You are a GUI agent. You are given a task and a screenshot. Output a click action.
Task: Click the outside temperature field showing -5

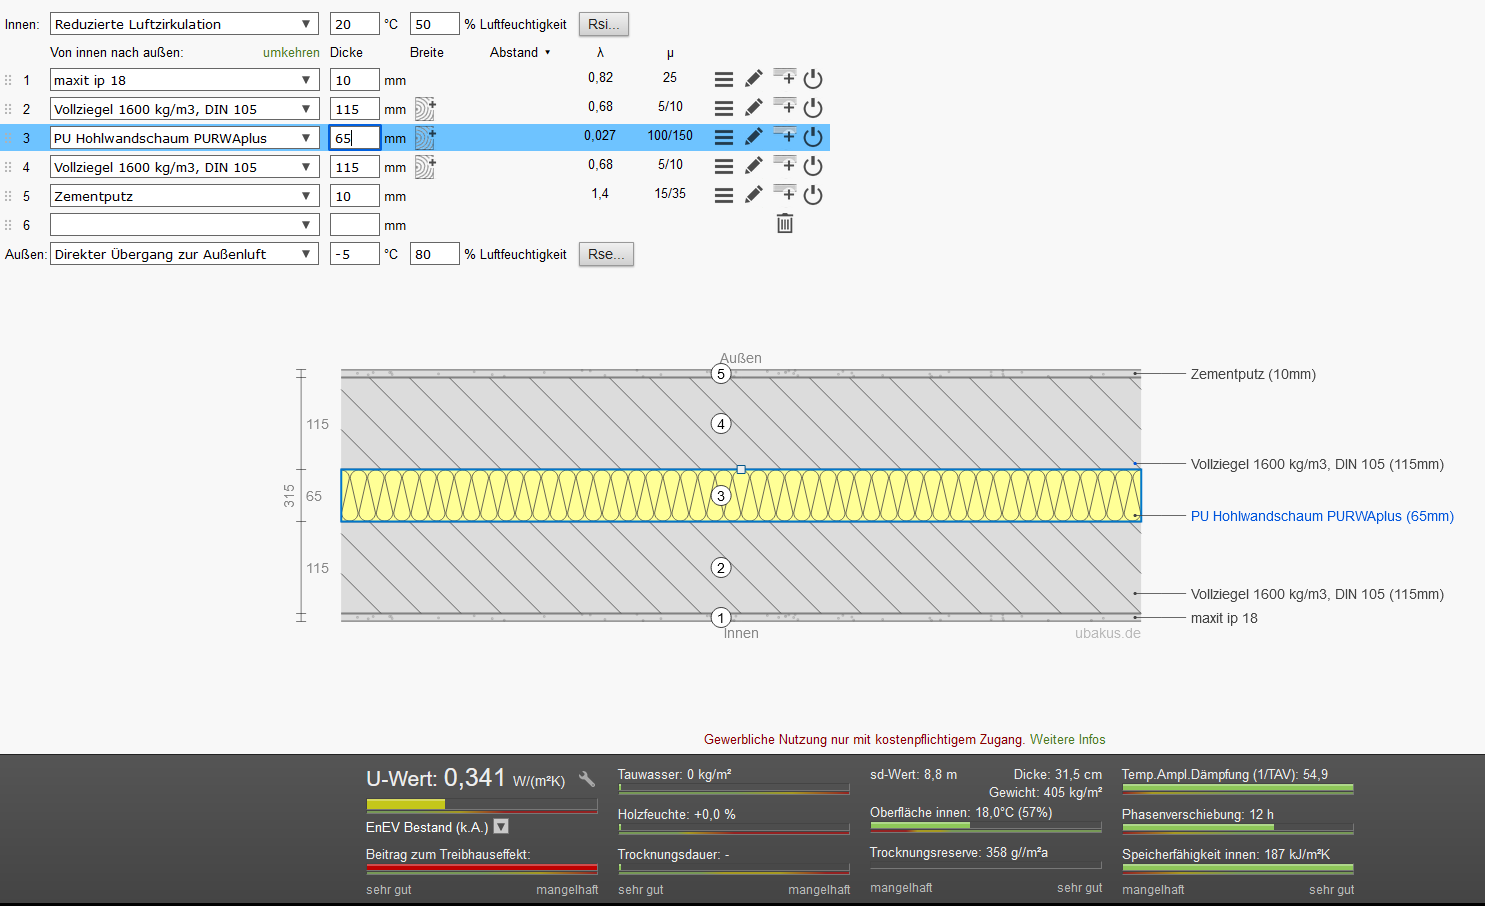tap(354, 254)
